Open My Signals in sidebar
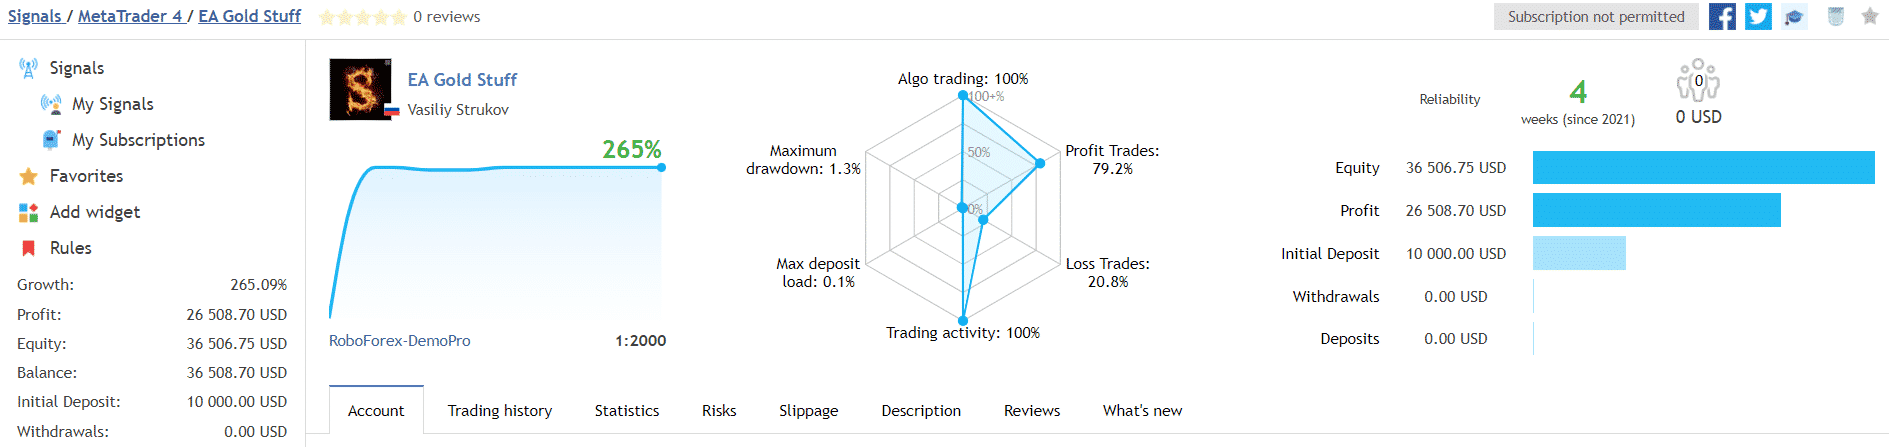The image size is (1889, 447). tap(112, 104)
